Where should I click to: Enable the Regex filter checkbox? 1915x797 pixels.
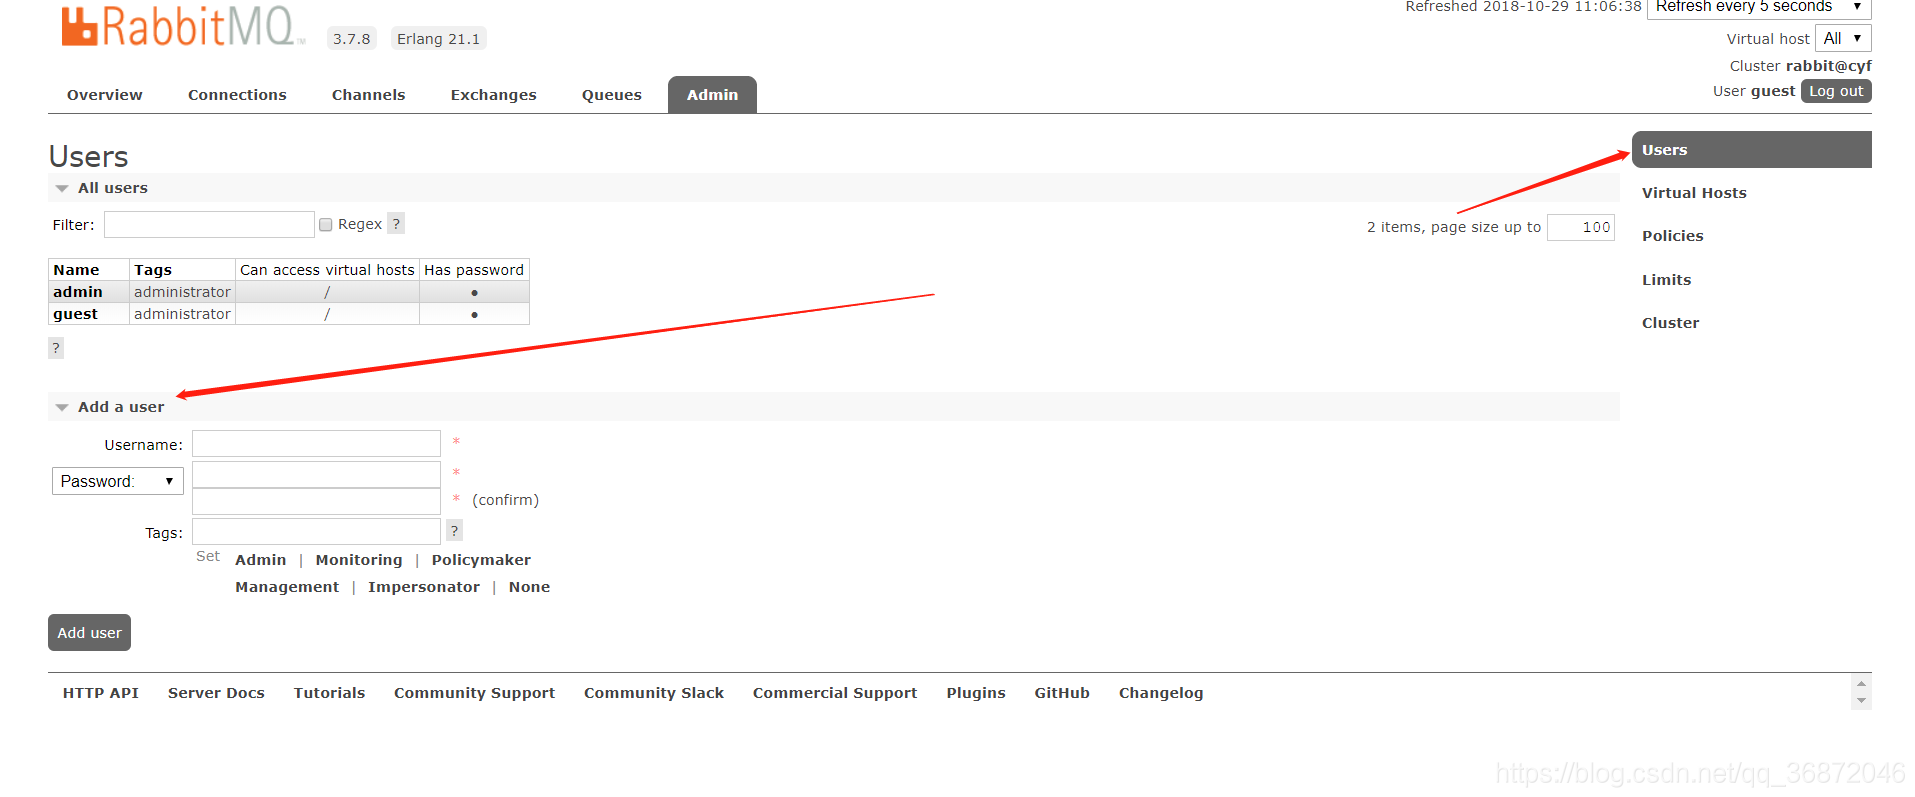[x=326, y=225]
